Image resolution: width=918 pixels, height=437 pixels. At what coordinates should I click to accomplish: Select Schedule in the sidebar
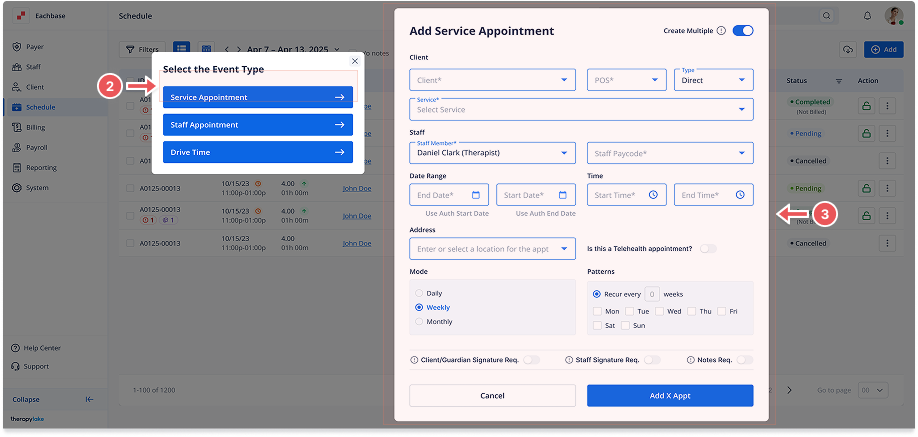coord(56,107)
